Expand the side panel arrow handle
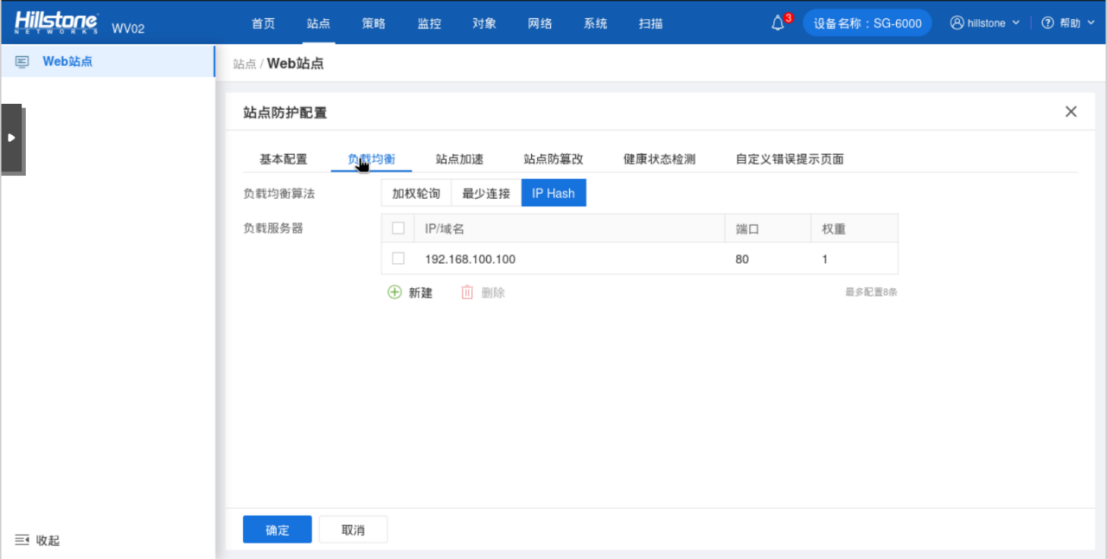Screen dimensions: 1107x559 (11, 138)
